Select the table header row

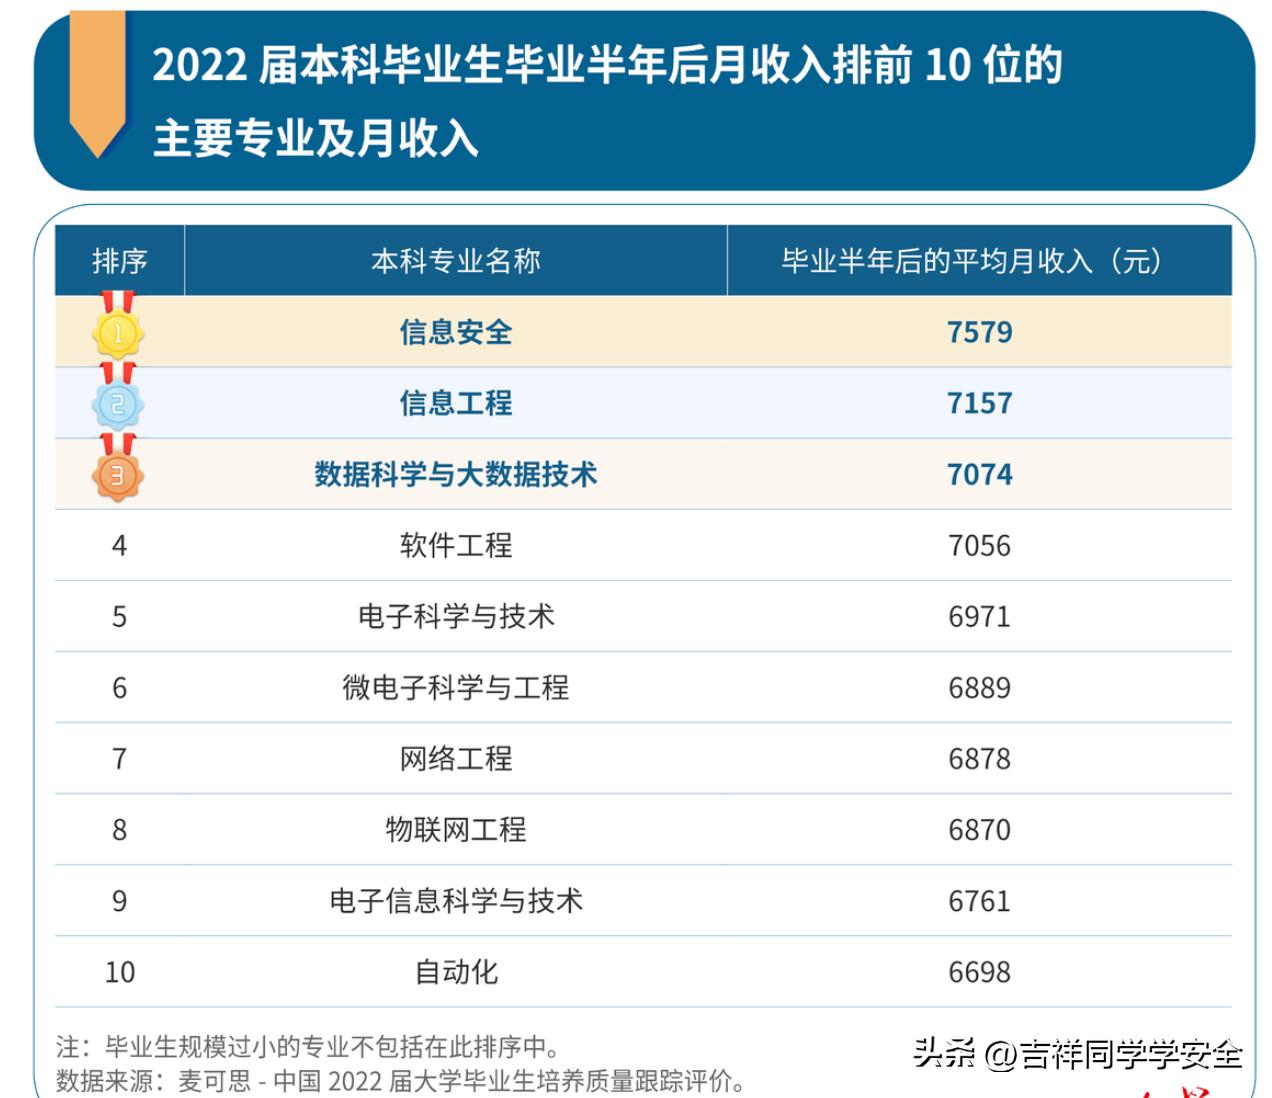640,259
